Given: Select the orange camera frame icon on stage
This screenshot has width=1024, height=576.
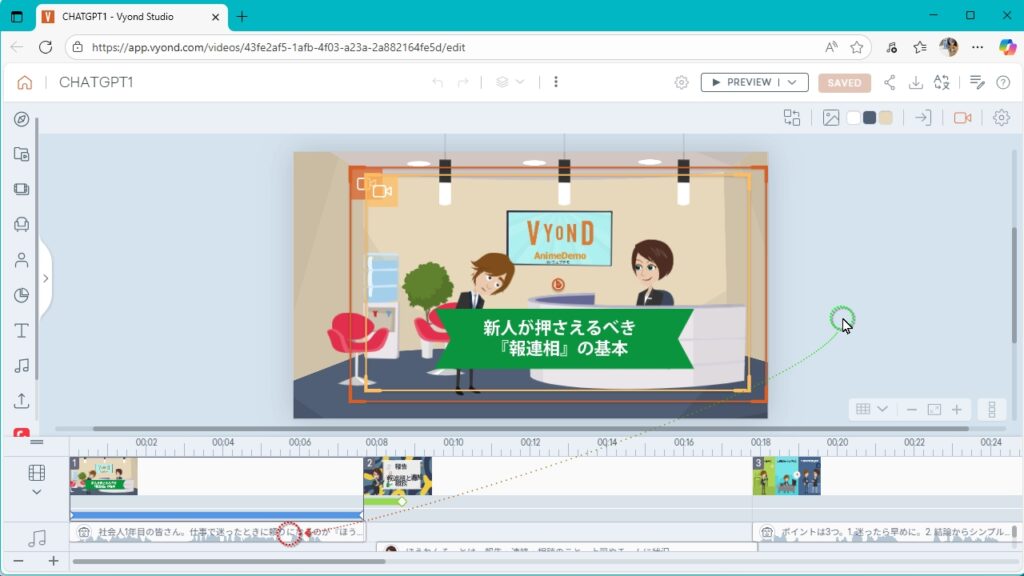Looking at the screenshot, I should pyautogui.click(x=361, y=184).
